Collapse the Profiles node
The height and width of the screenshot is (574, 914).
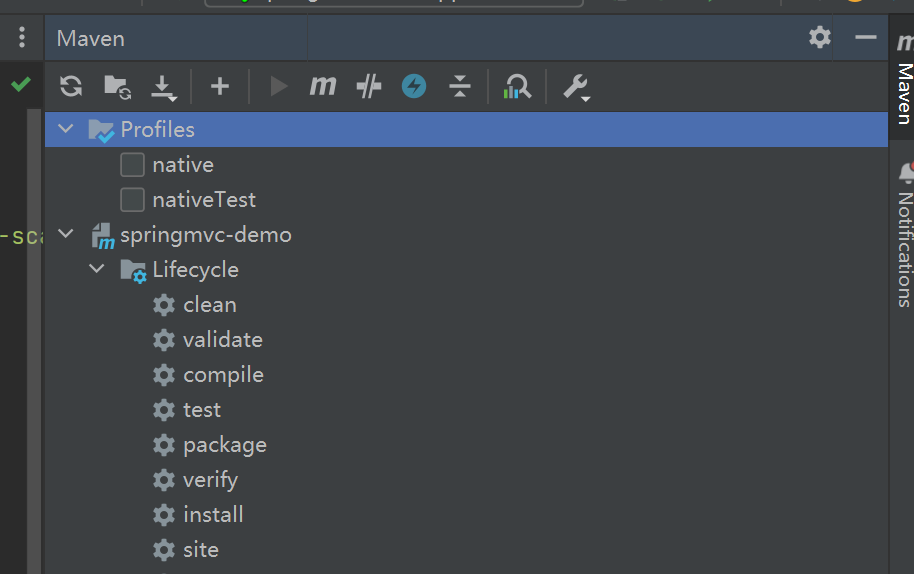[66, 128]
